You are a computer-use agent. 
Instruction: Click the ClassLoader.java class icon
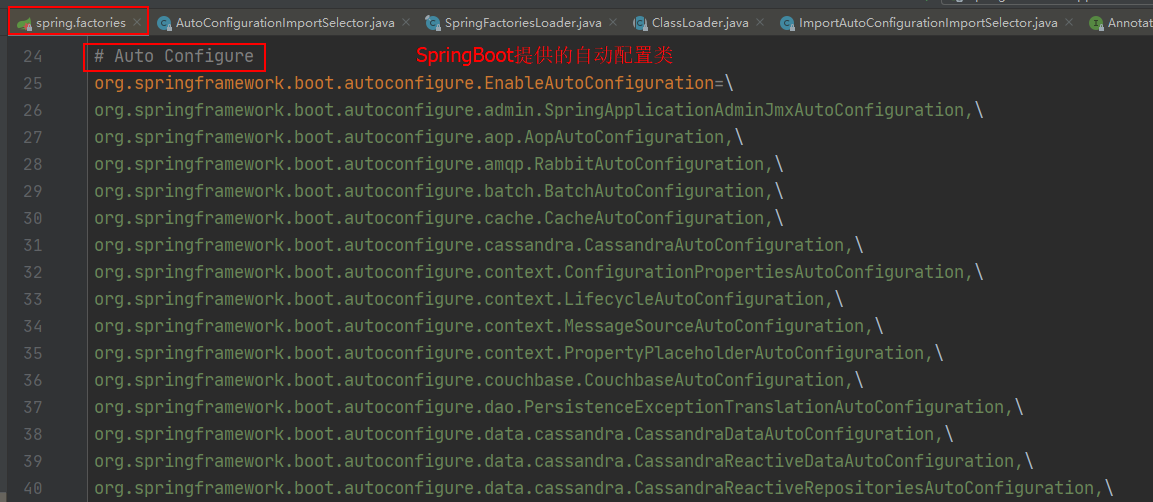[640, 24]
